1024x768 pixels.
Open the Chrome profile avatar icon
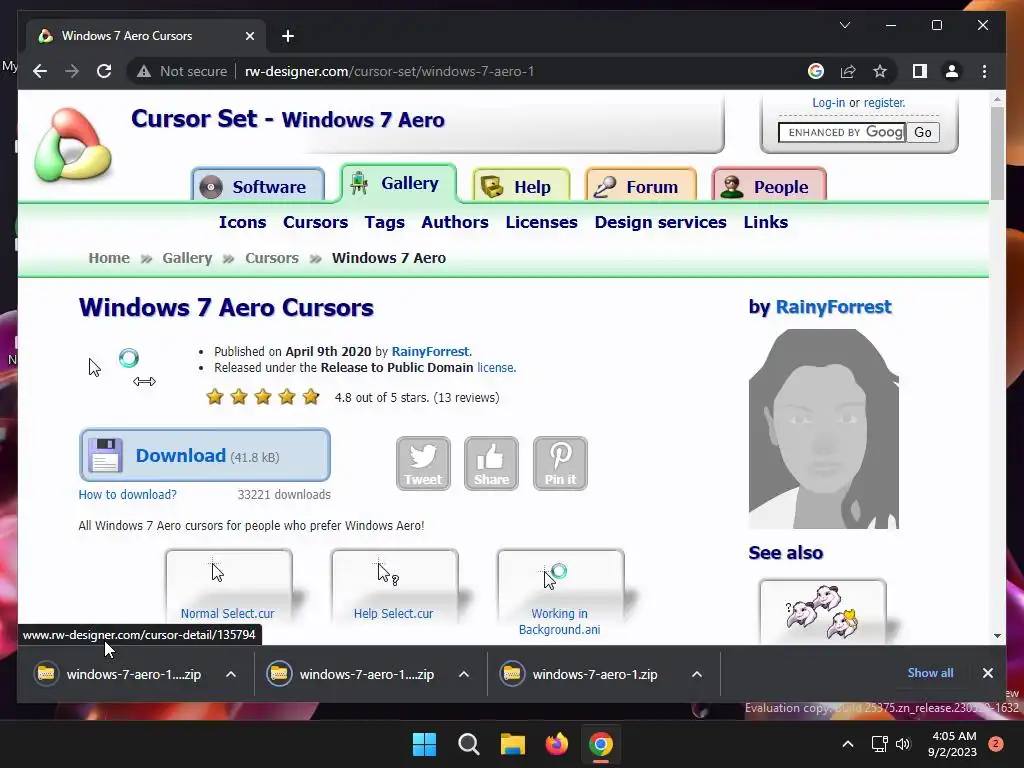tap(952, 71)
